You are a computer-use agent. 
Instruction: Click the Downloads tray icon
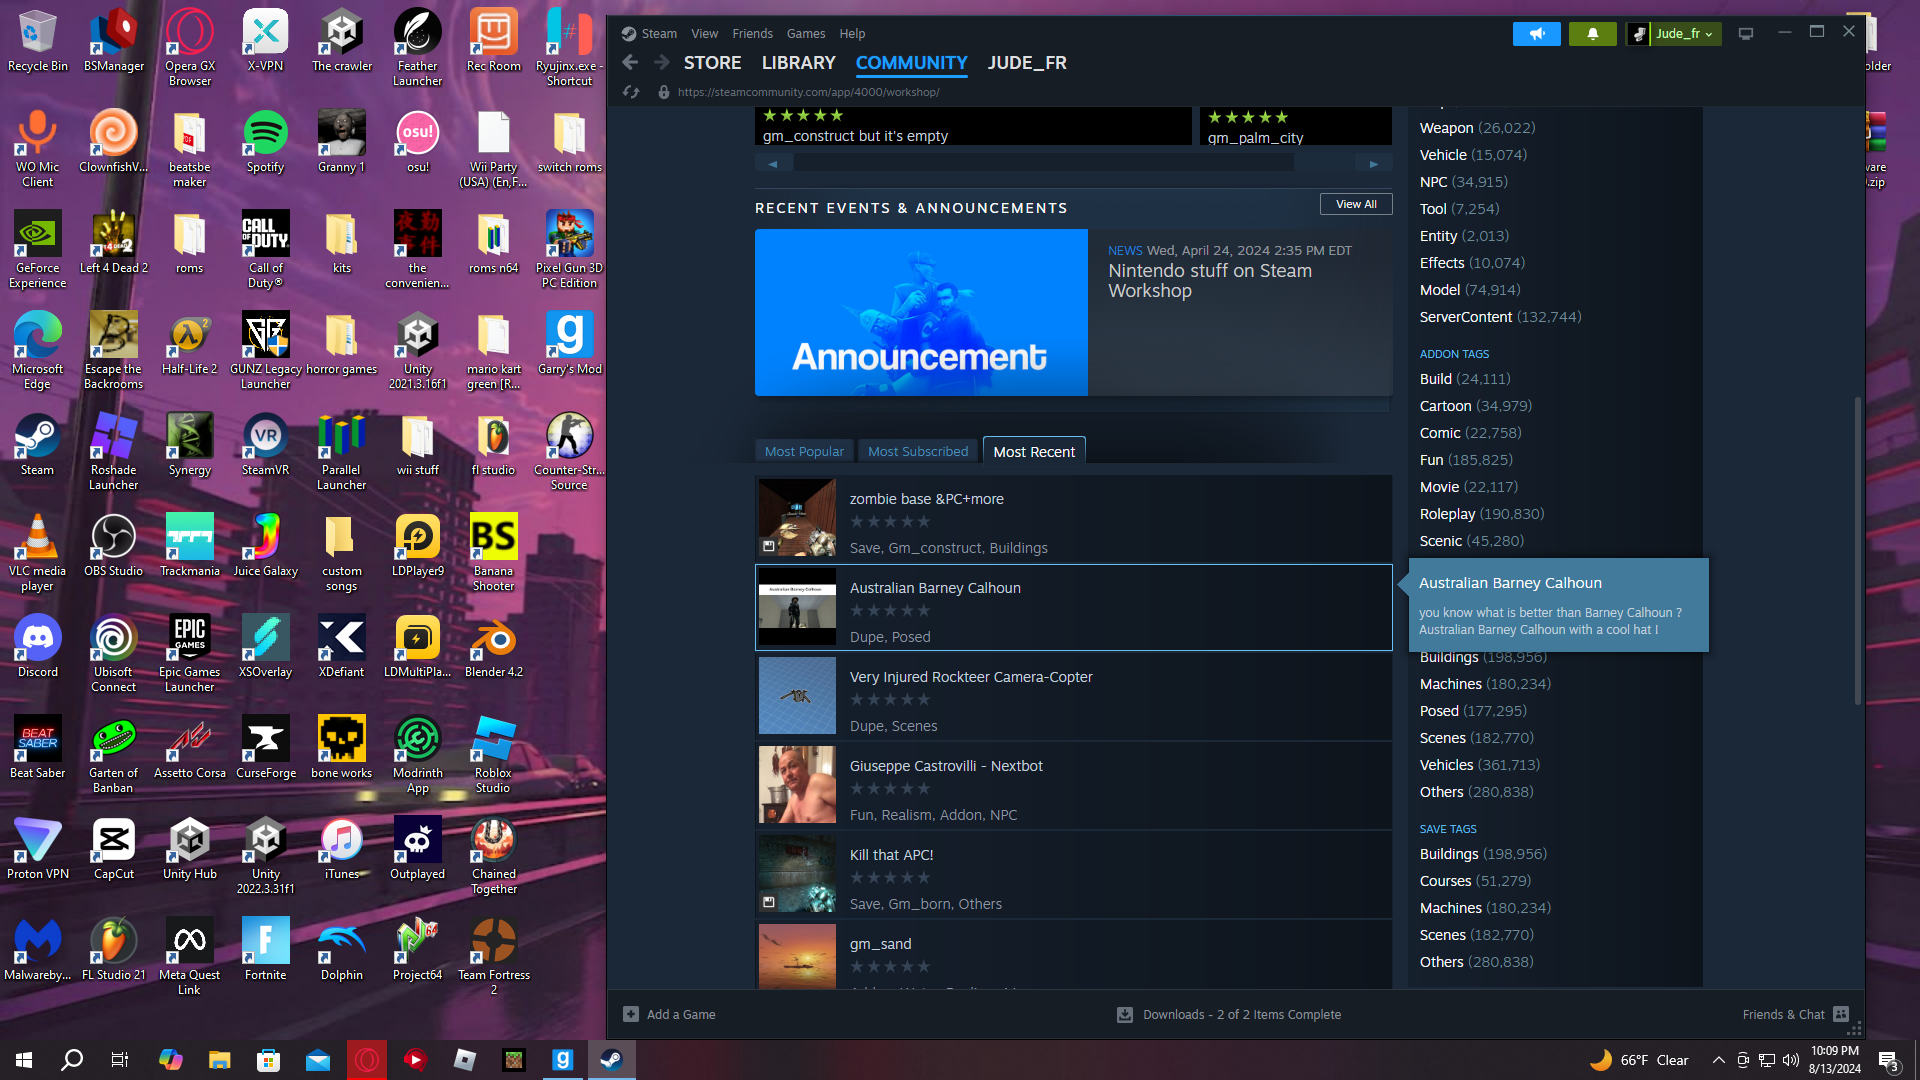click(1125, 1014)
